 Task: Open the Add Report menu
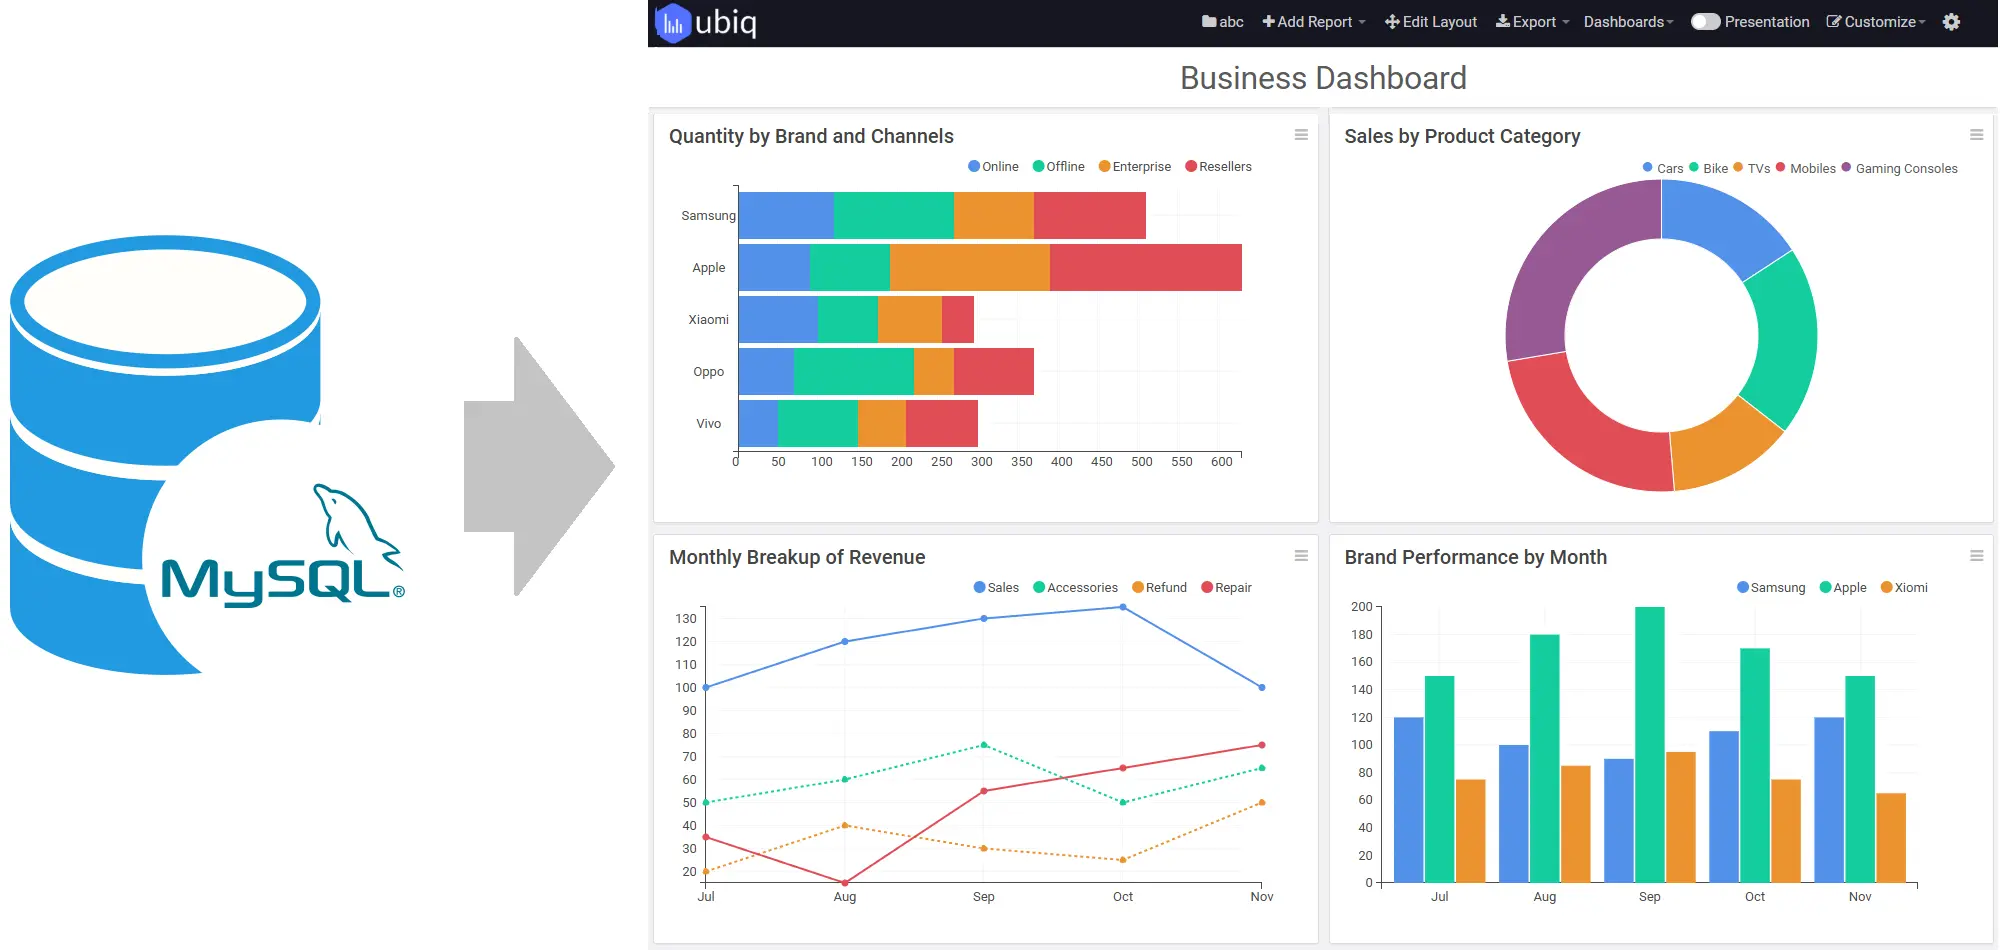[x=1313, y=22]
